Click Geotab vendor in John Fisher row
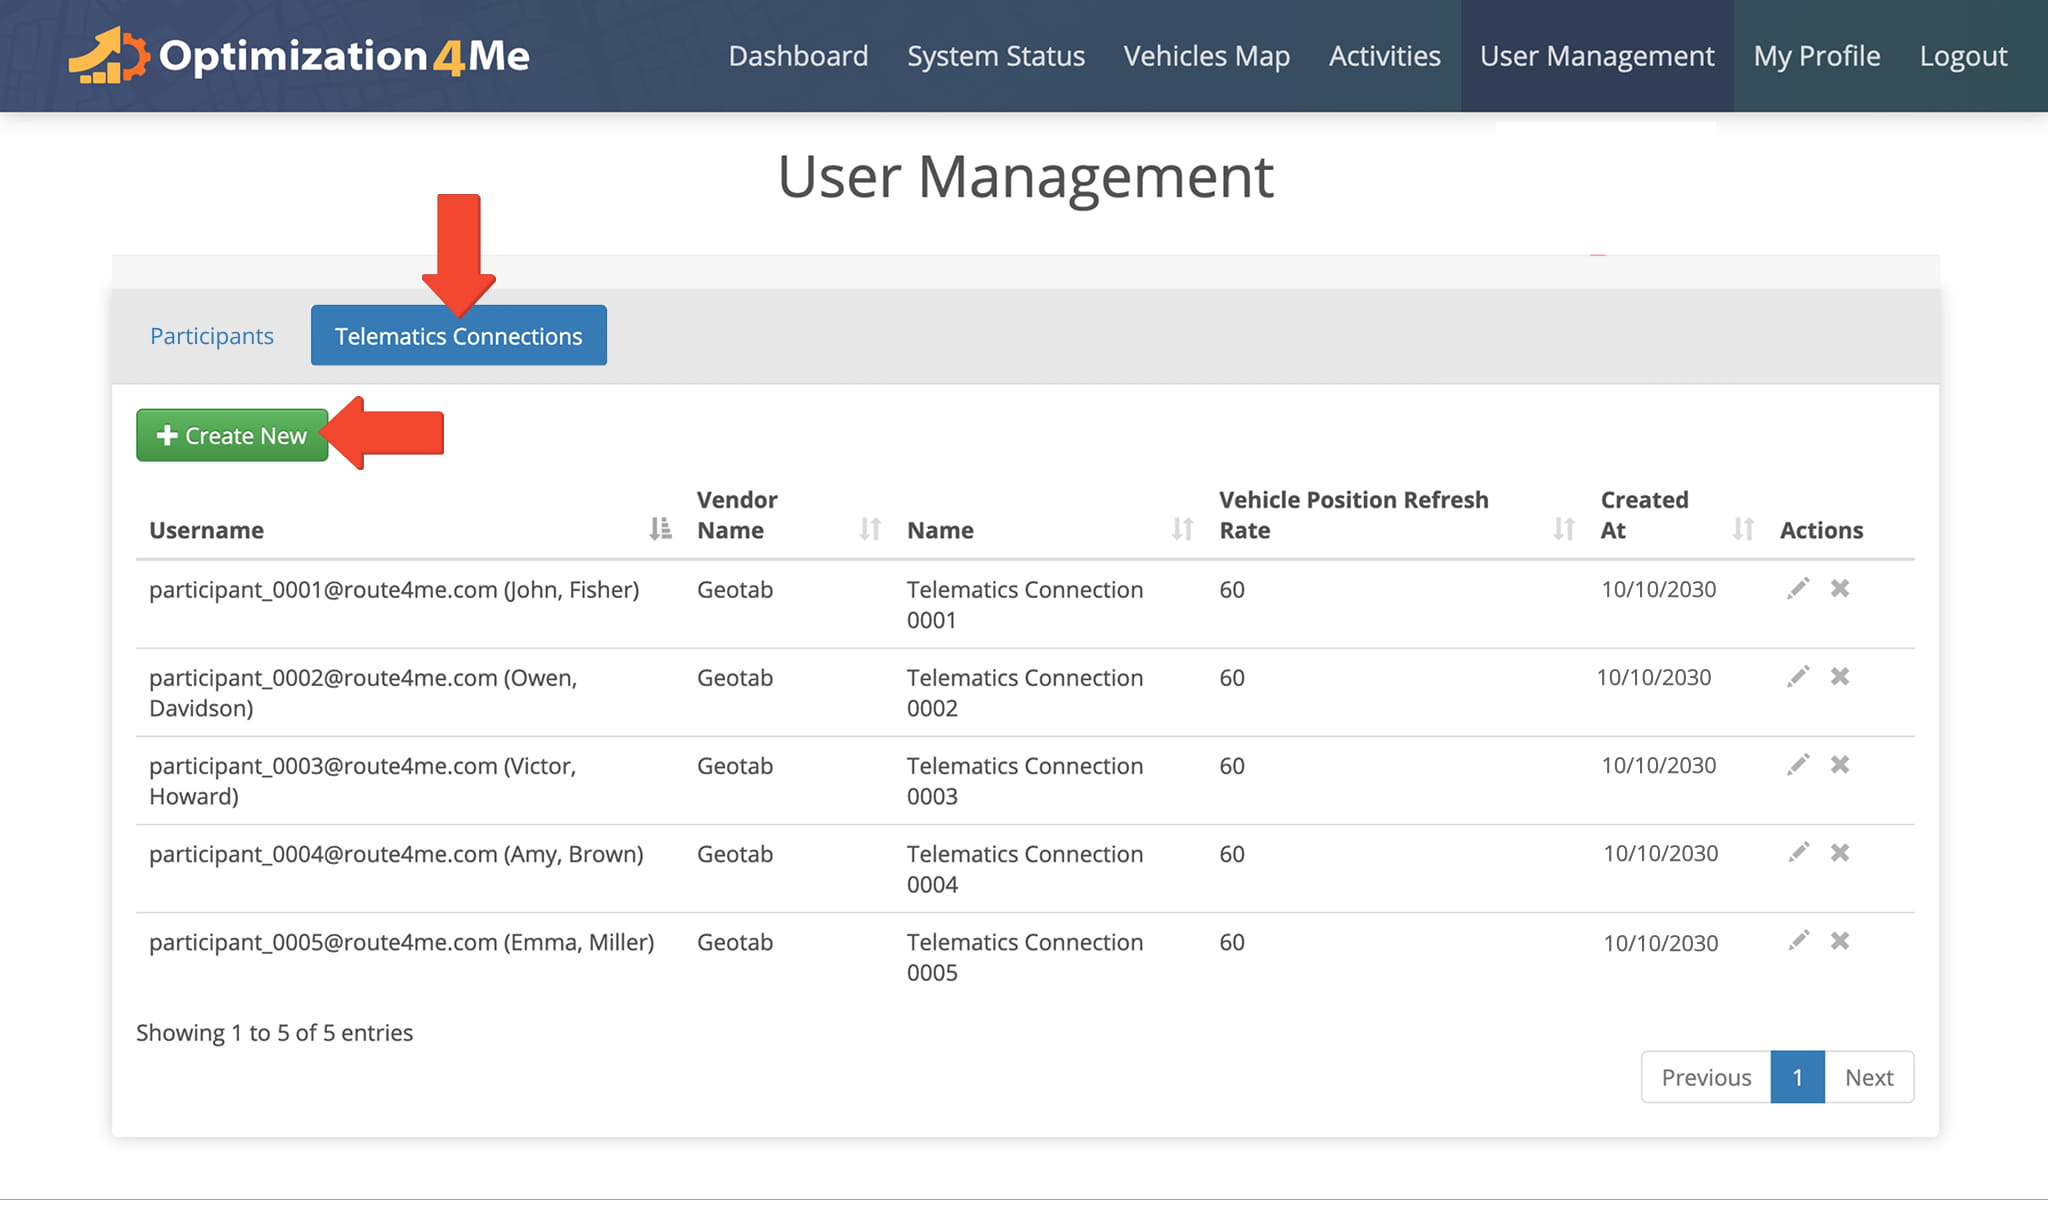This screenshot has height=1206, width=2048. (735, 590)
